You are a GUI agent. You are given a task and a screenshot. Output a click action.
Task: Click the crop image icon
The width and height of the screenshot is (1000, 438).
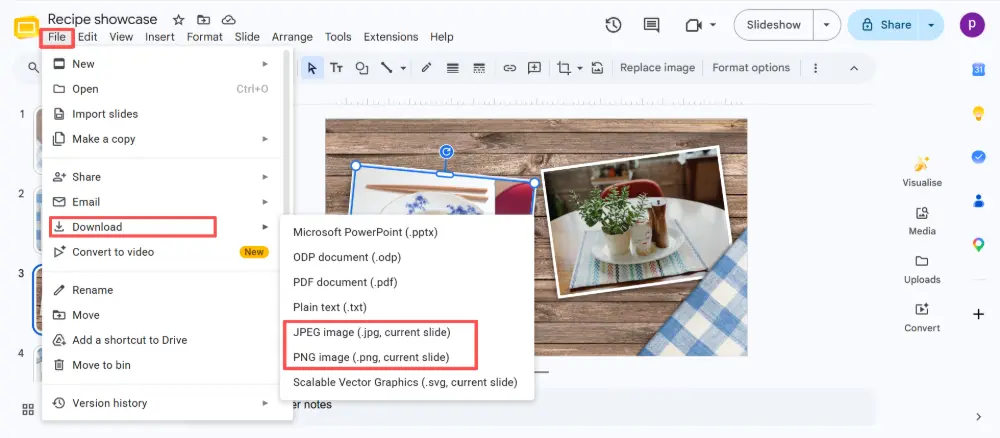coord(564,68)
